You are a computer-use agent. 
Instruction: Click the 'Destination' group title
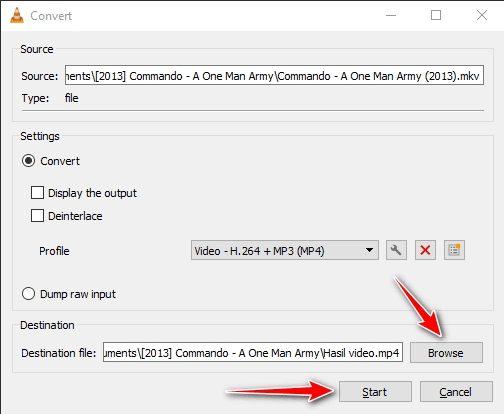(47, 325)
